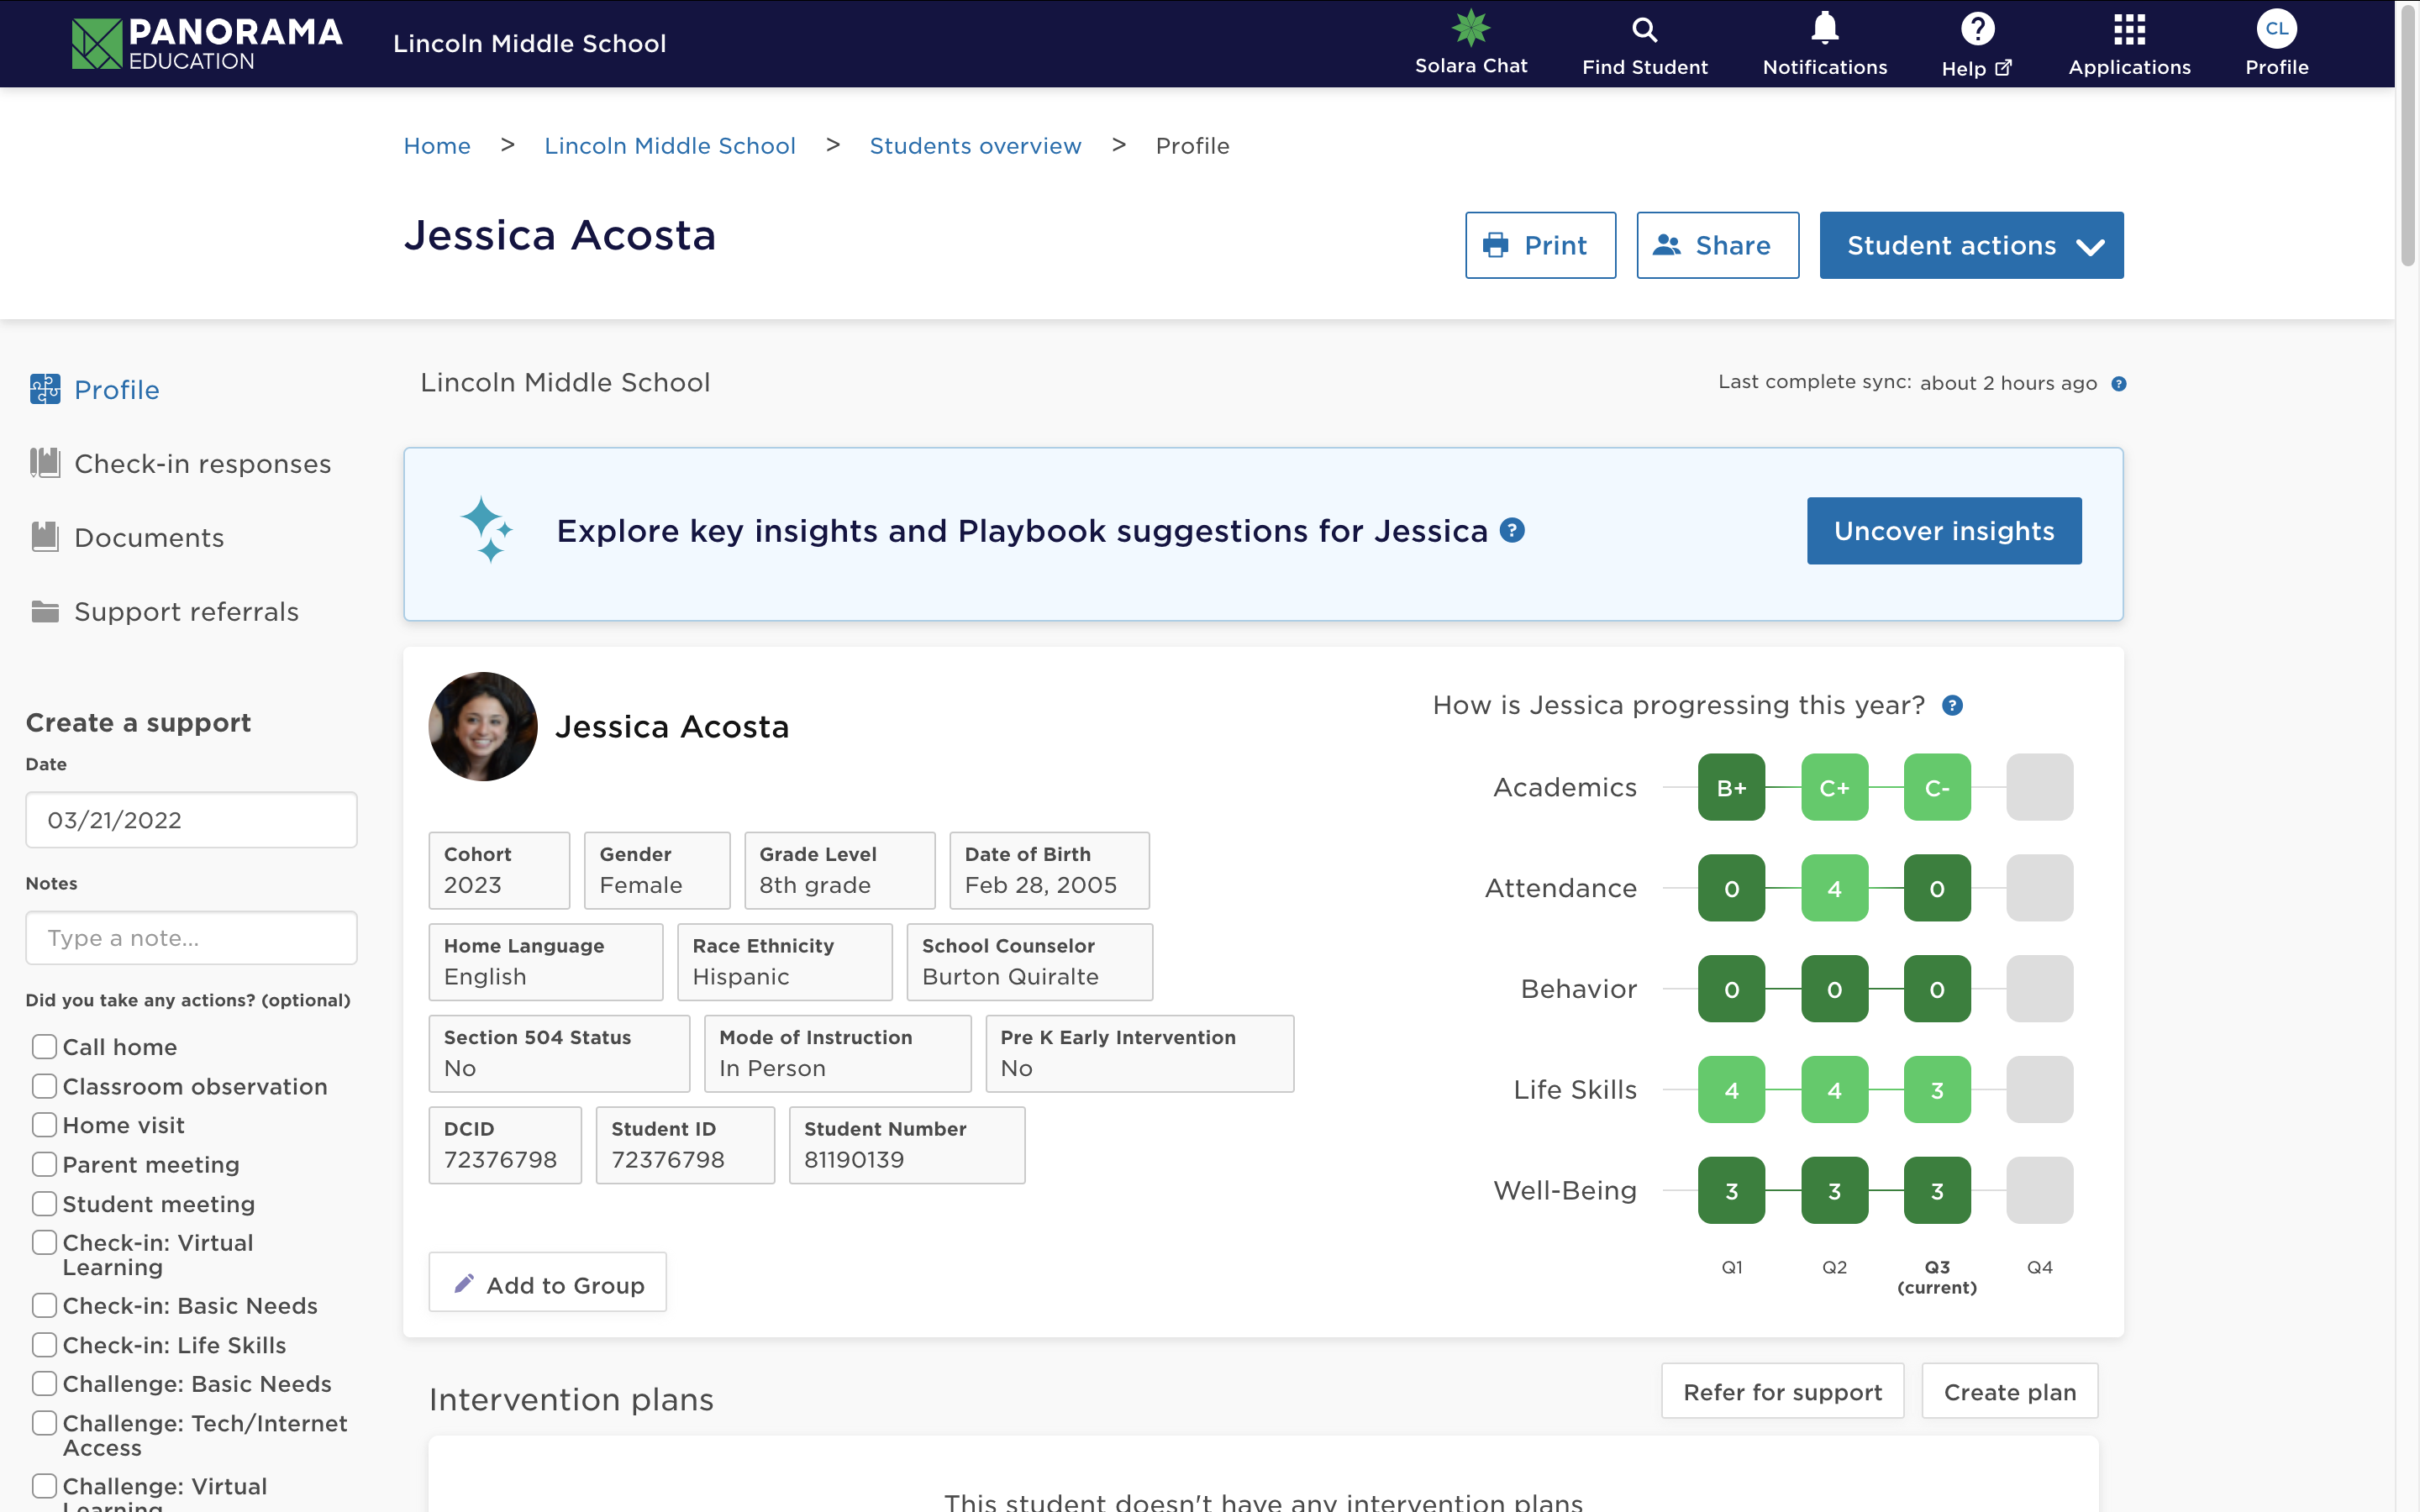Screen dimensions: 2420x1512
Task: Enable Classroom observation checkbox
Action: tap(40, 1085)
